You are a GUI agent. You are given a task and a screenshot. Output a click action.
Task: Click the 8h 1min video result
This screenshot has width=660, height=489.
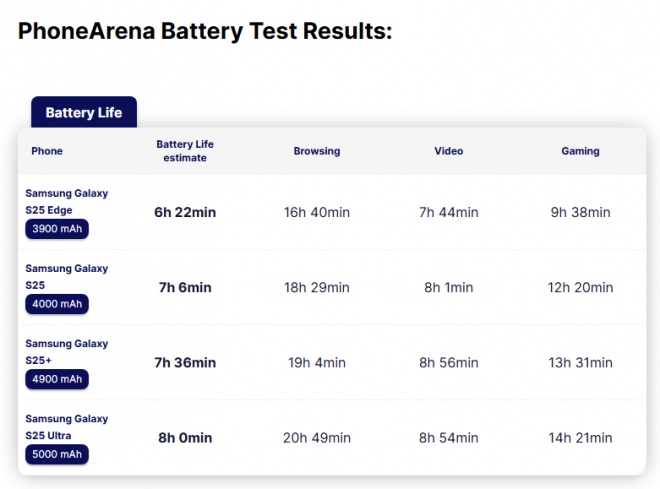pos(449,287)
